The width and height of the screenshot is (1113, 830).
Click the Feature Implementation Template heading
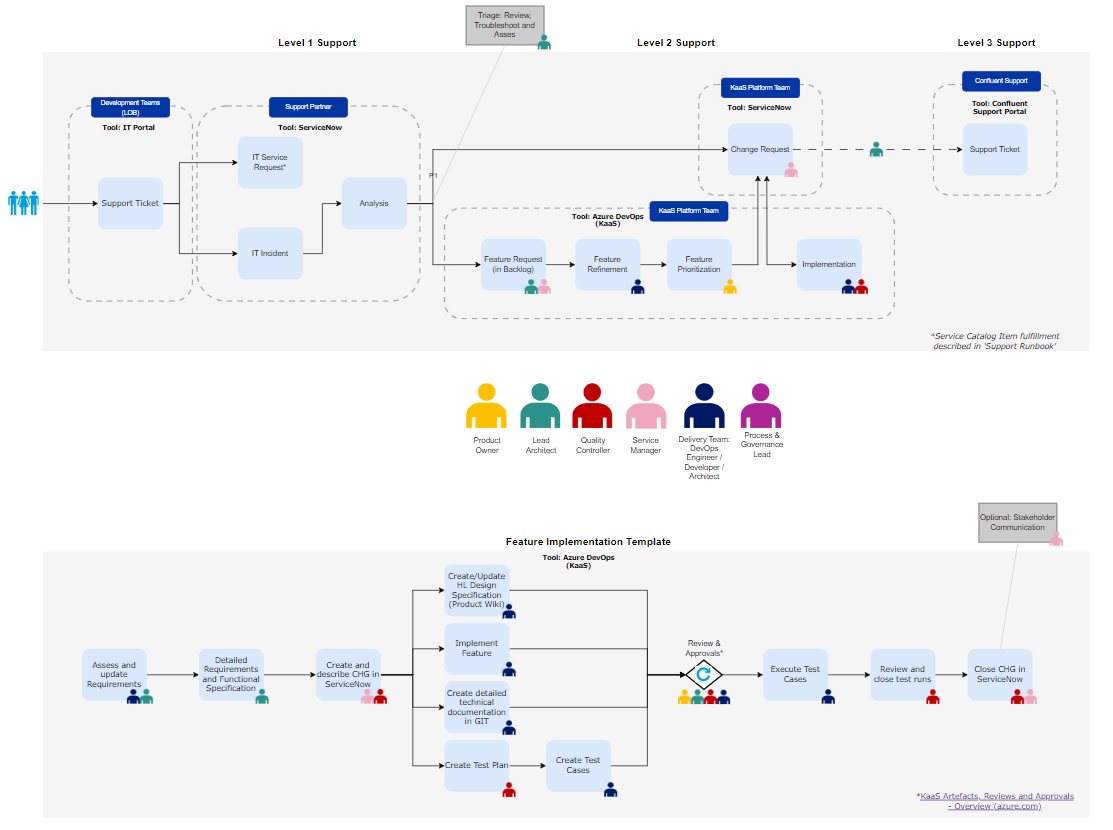pyautogui.click(x=588, y=542)
